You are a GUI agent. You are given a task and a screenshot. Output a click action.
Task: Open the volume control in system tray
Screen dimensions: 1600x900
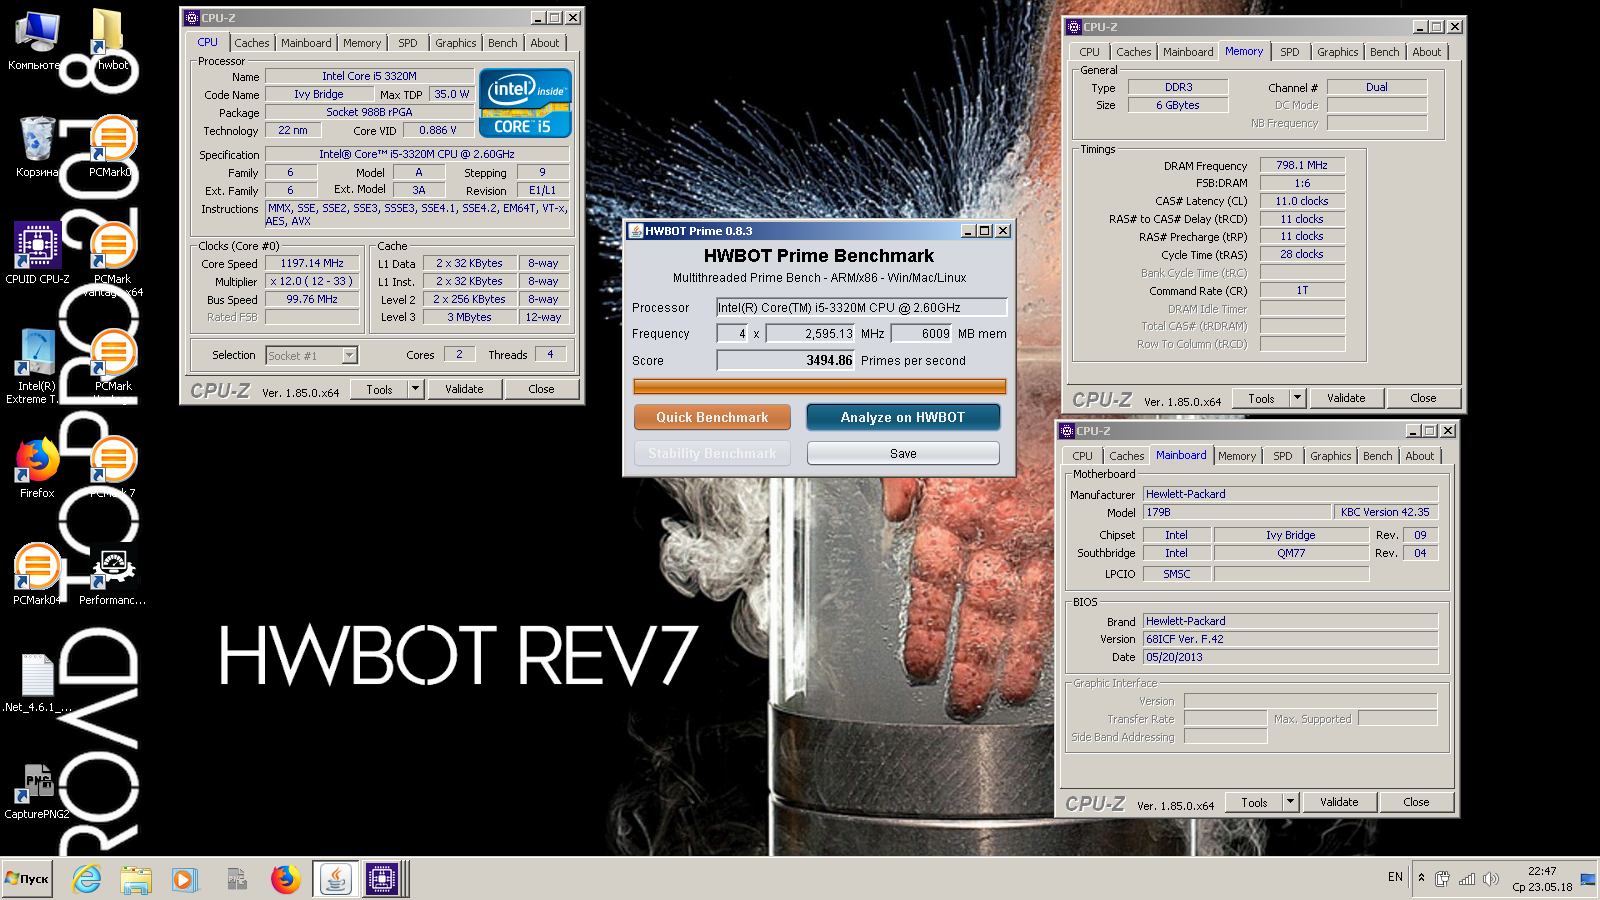pos(1491,879)
